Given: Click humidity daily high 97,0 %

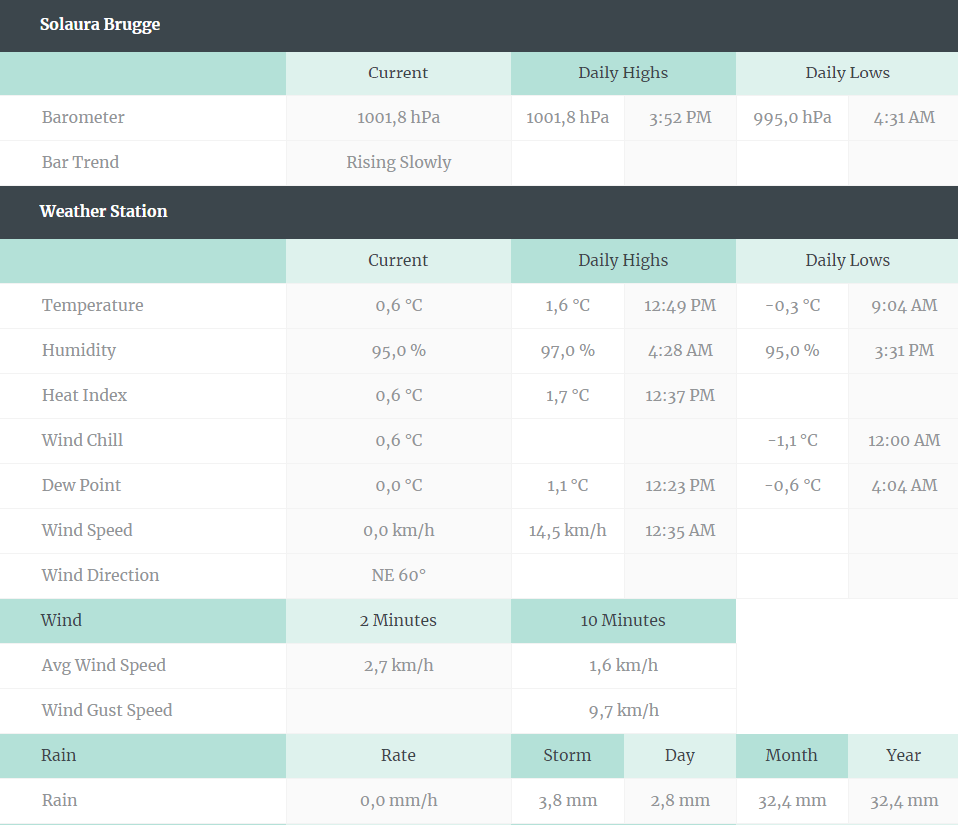Looking at the screenshot, I should [568, 351].
